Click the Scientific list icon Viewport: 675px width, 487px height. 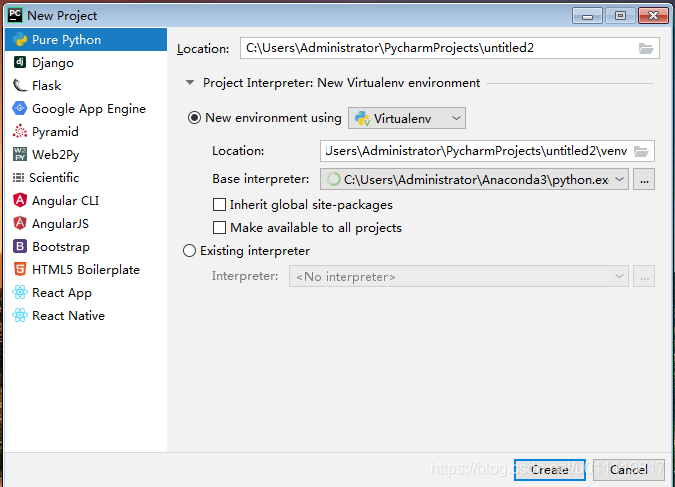(x=18, y=177)
